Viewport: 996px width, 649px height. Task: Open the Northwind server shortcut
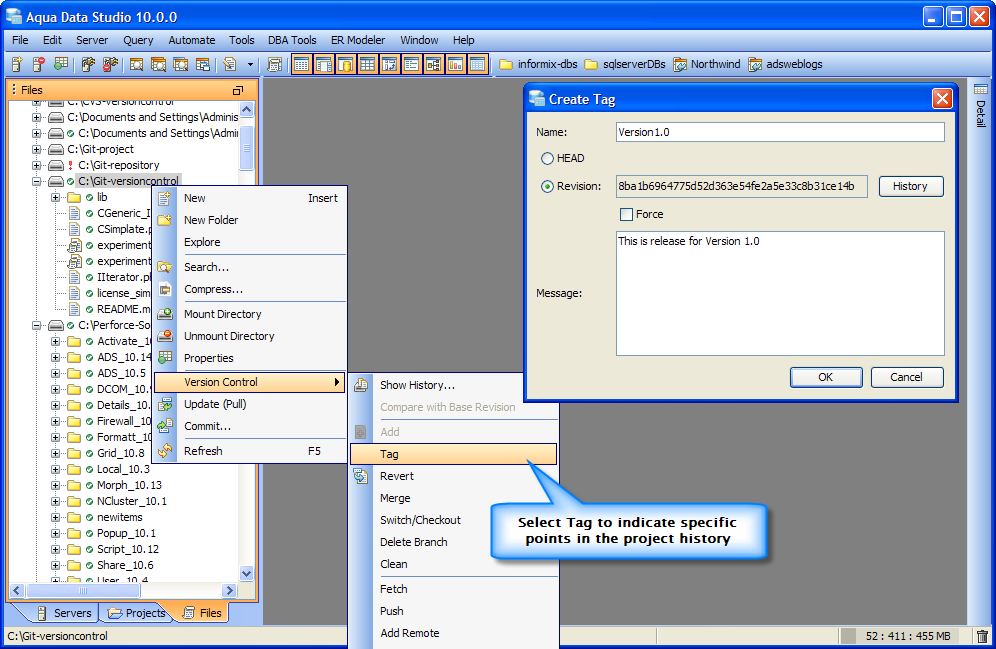707,64
